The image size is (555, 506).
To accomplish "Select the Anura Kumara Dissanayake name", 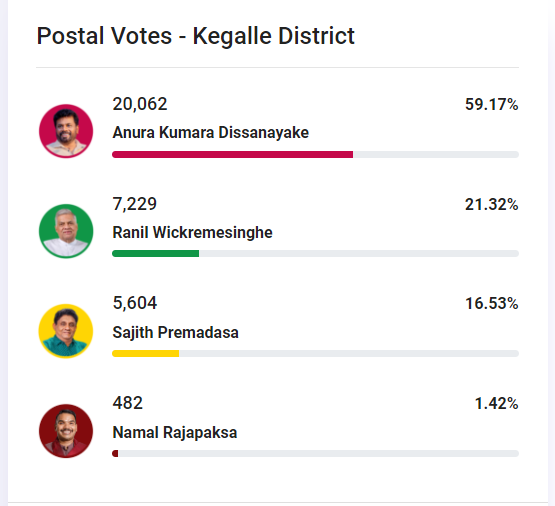I will 211,133.
